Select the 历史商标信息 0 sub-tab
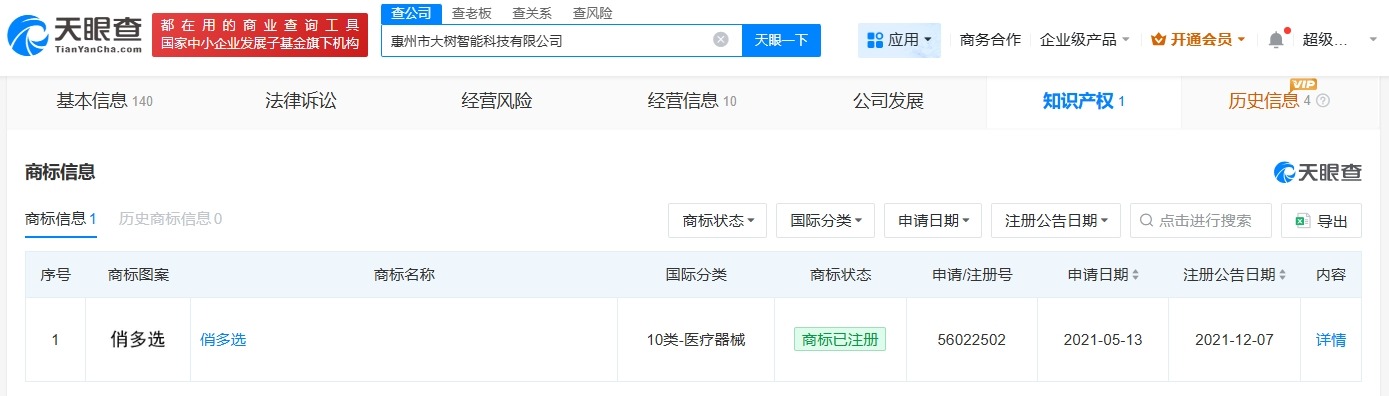Screen dimensions: 1389x396 point(170,219)
